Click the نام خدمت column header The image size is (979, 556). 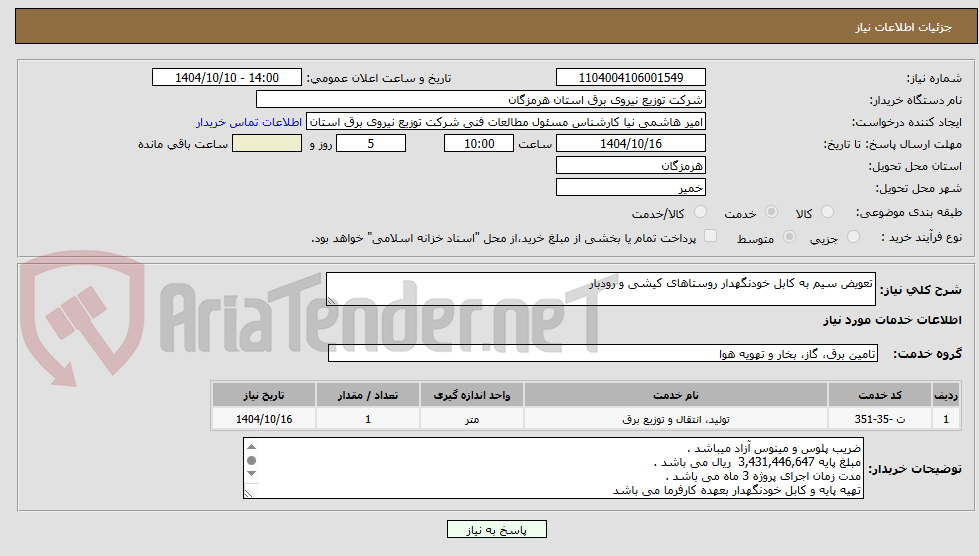tap(676, 395)
